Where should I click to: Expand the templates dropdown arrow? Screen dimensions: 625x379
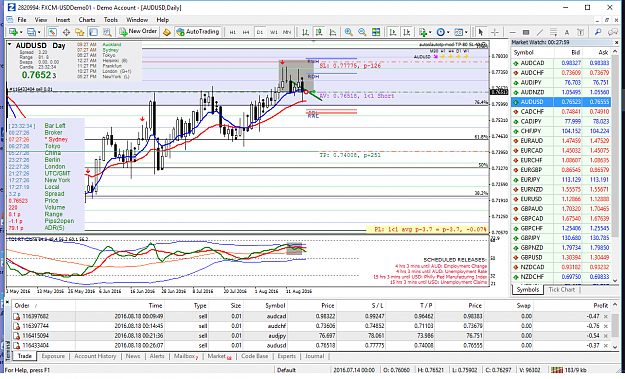tap(466, 32)
